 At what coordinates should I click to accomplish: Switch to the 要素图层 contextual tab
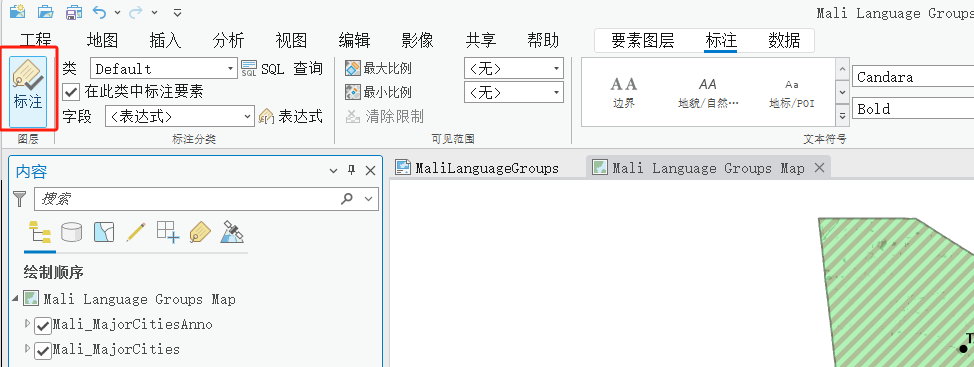click(643, 41)
